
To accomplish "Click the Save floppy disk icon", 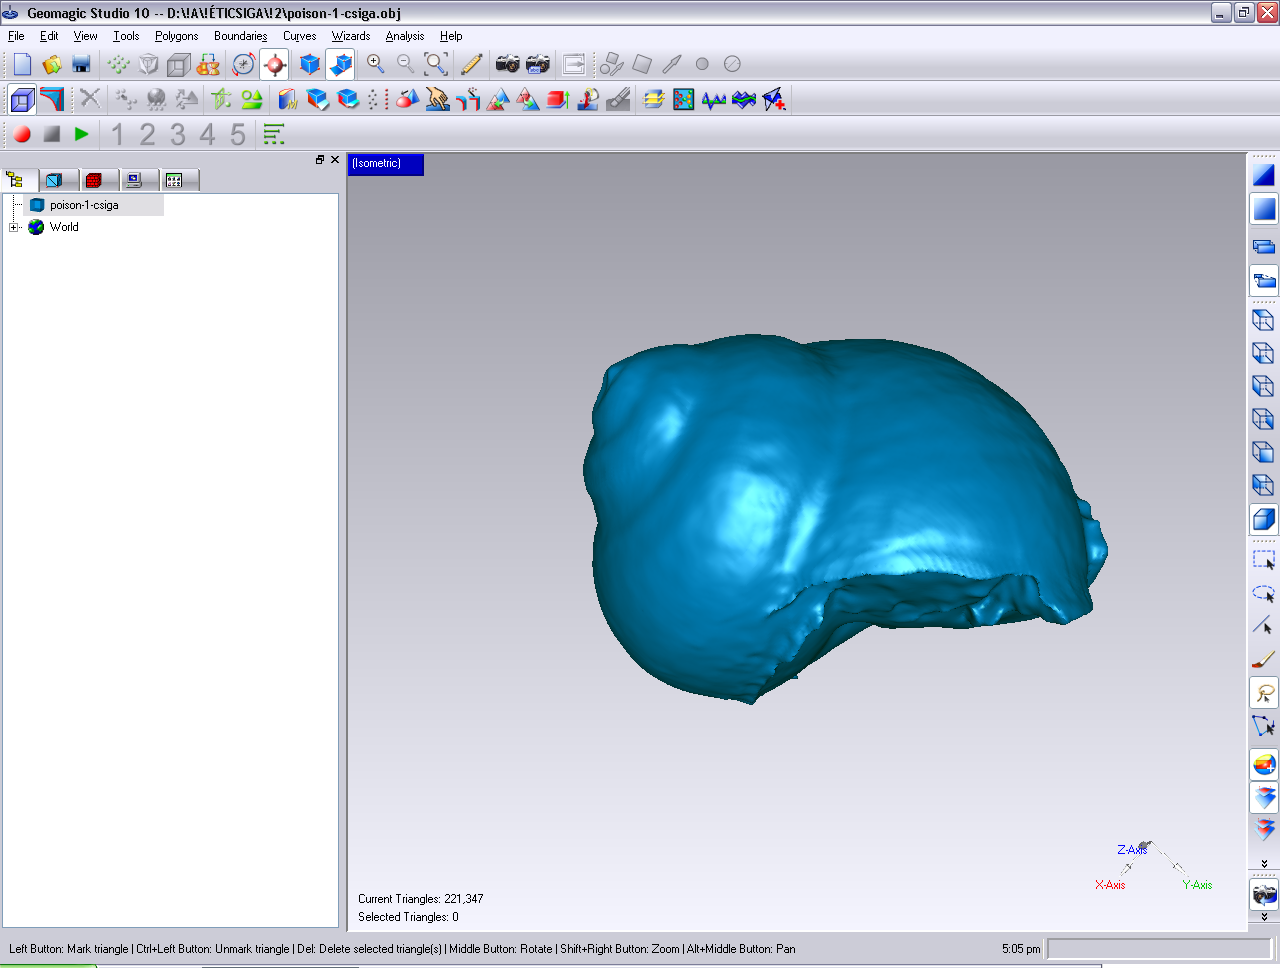I will click(82, 64).
